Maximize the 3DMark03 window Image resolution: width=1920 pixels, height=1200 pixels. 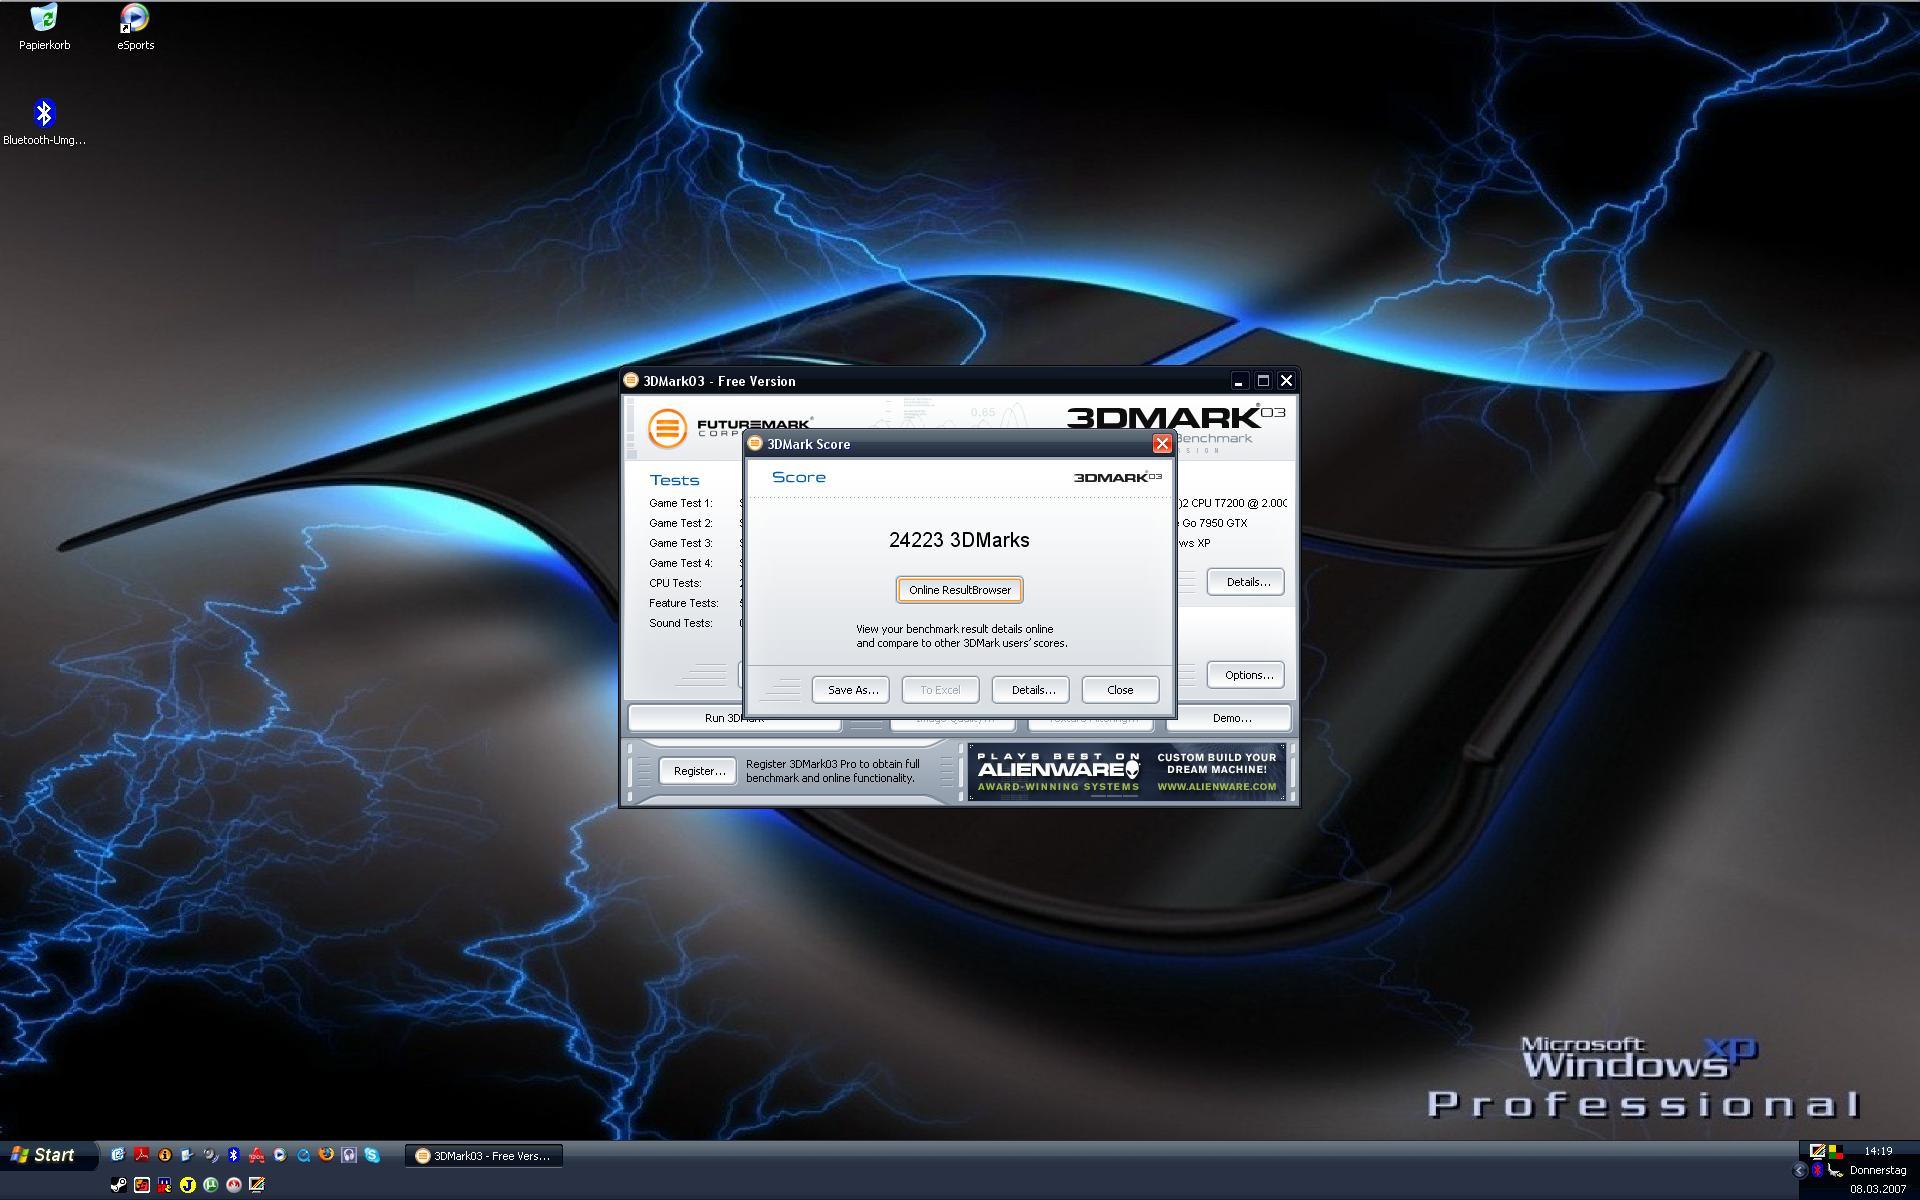click(1262, 381)
